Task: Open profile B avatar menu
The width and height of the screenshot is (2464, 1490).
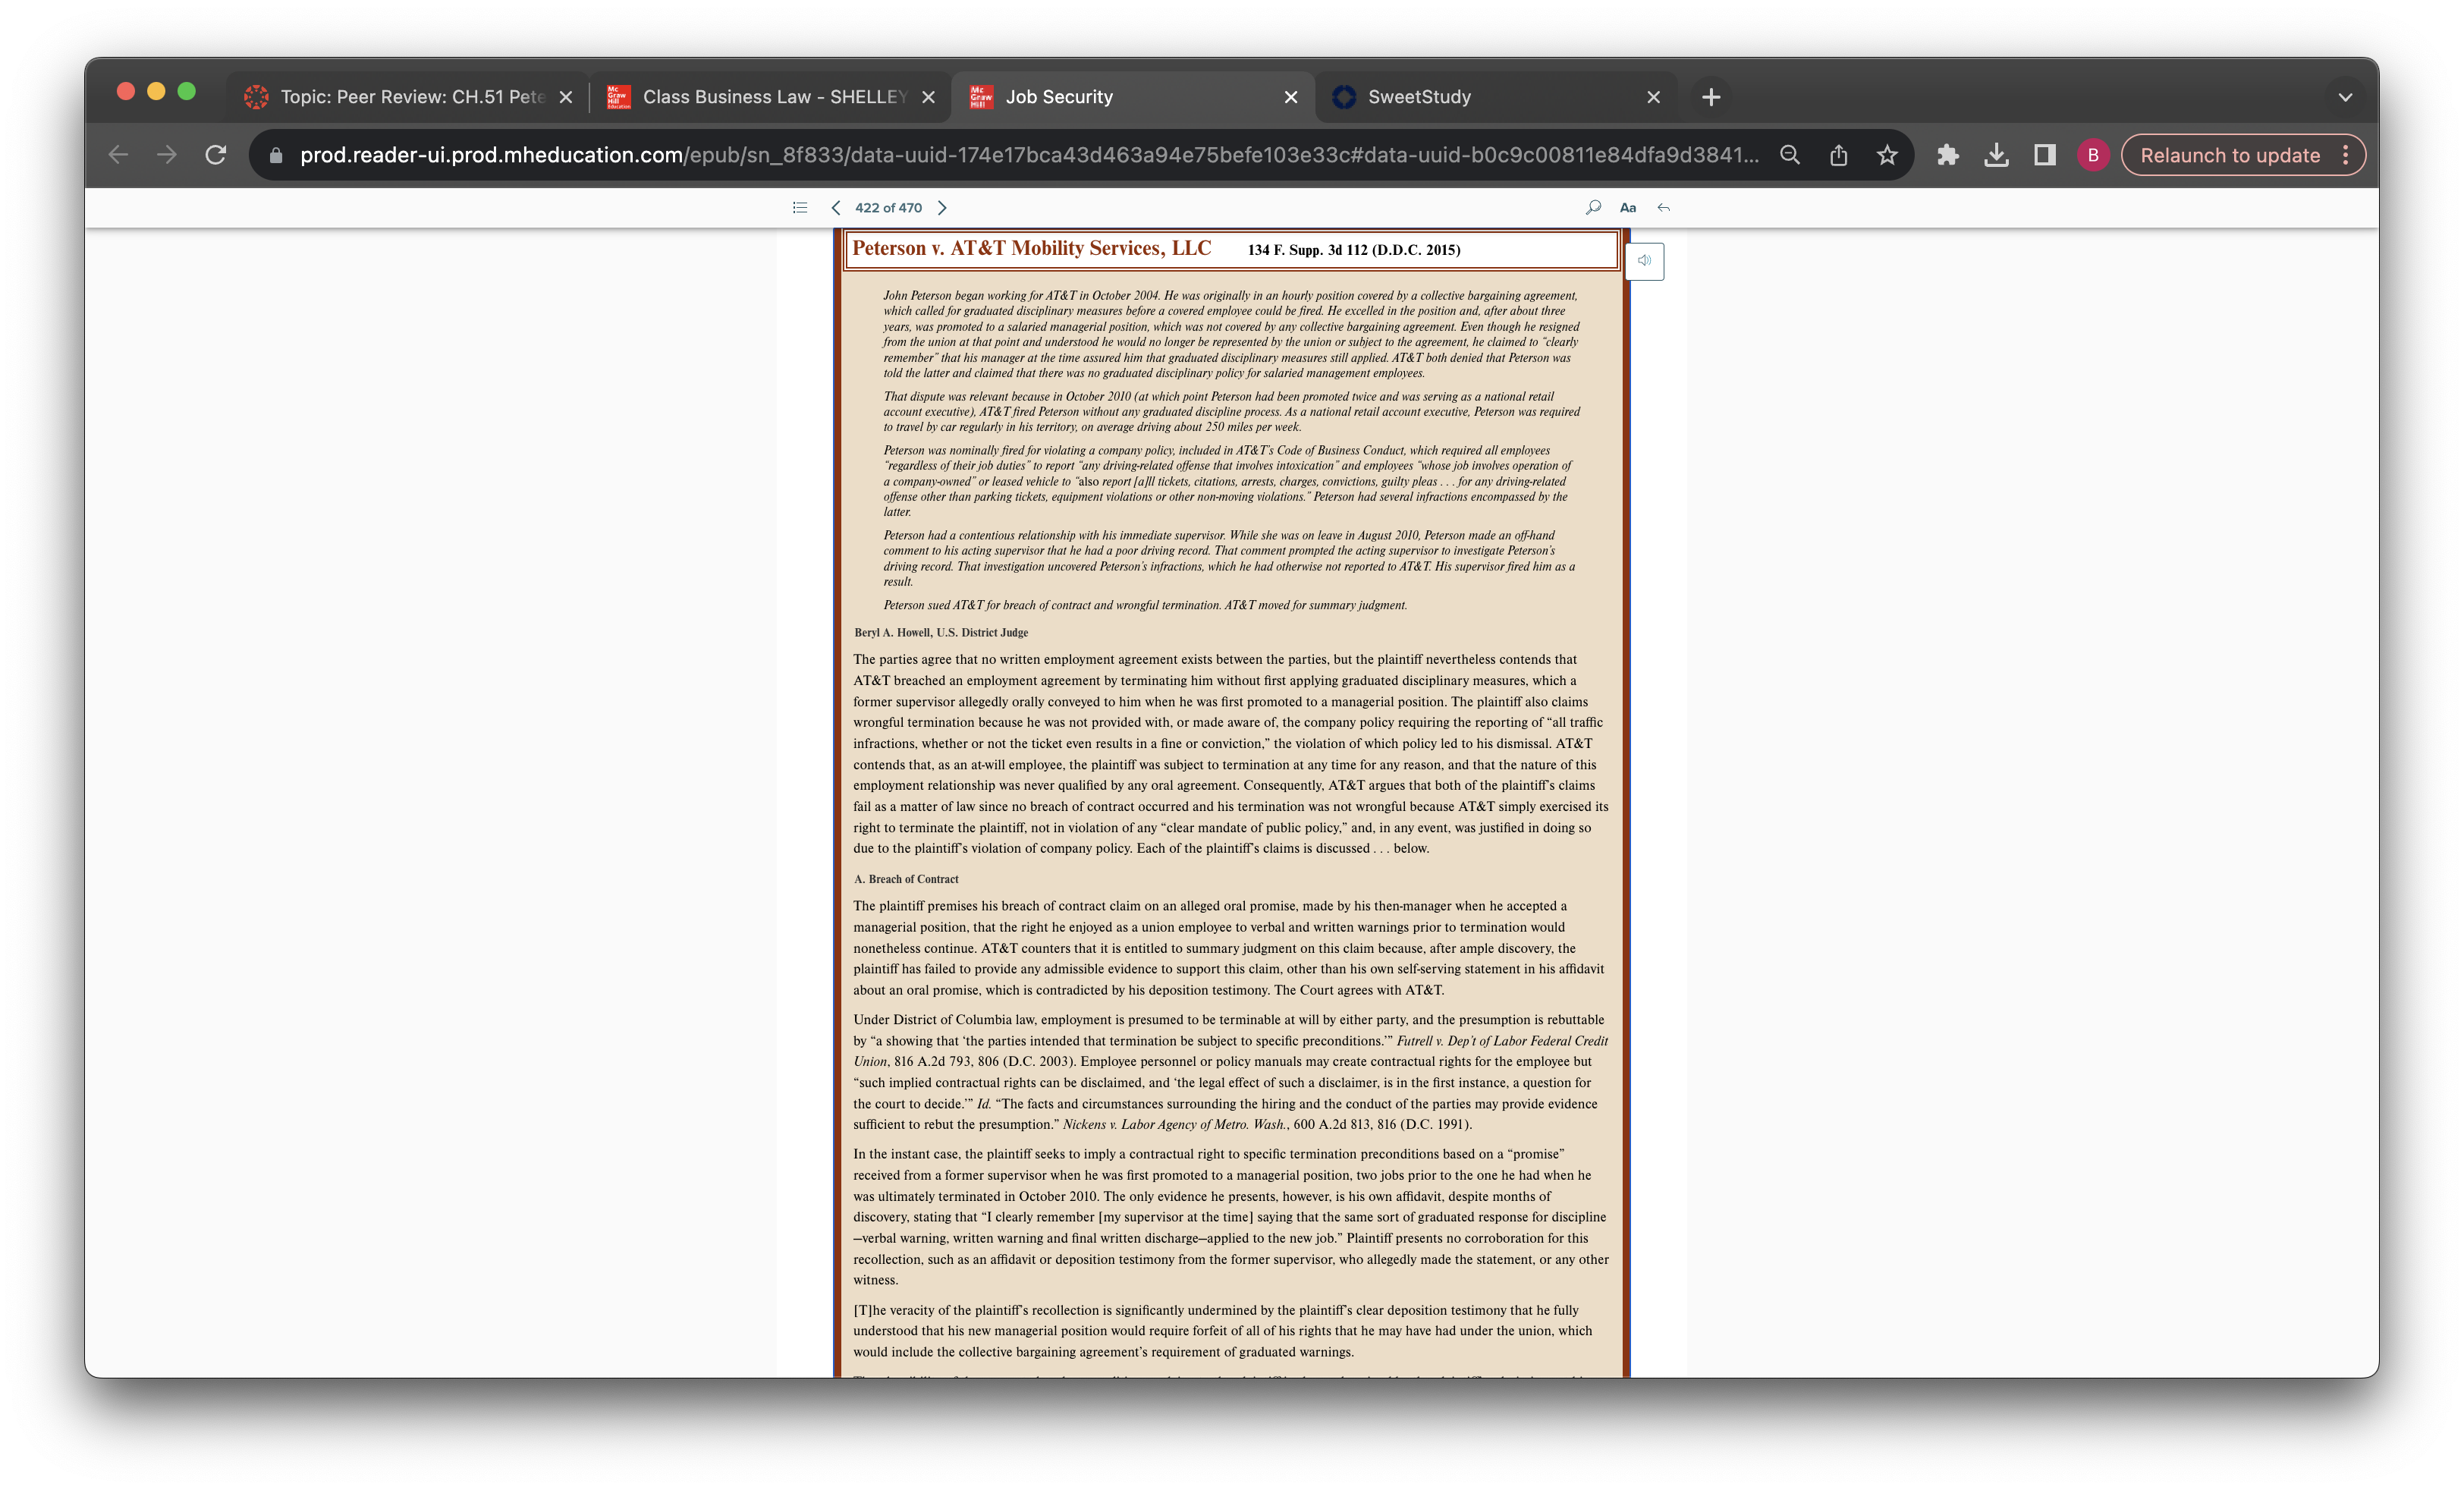Action: (x=2093, y=155)
